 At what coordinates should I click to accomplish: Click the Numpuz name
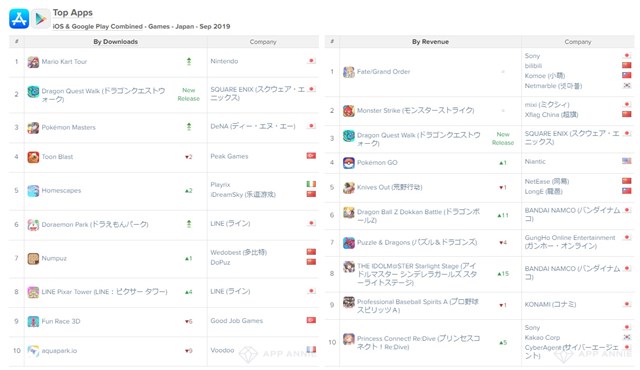(x=54, y=258)
